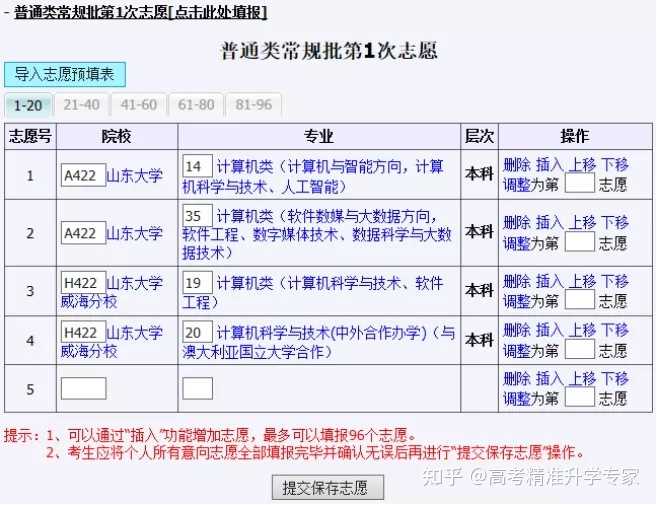Click 下移 for choice 1

click(615, 165)
